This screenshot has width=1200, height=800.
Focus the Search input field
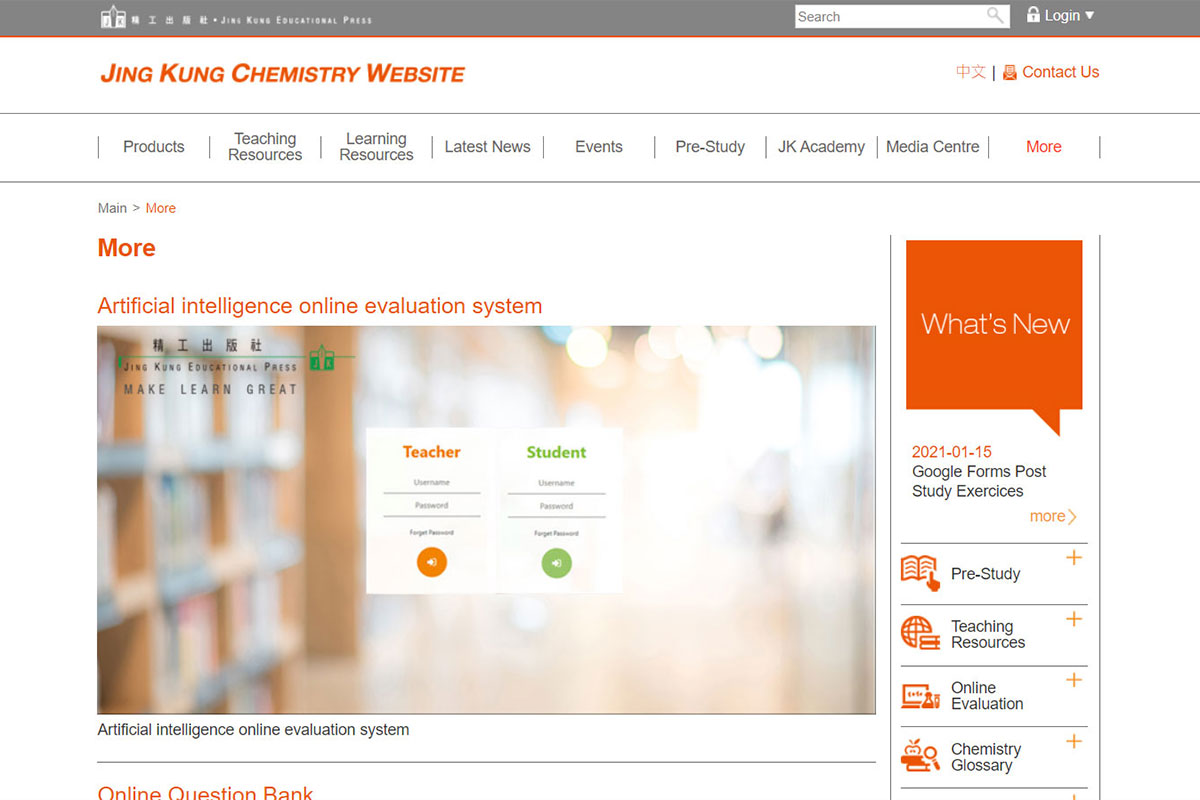(890, 16)
